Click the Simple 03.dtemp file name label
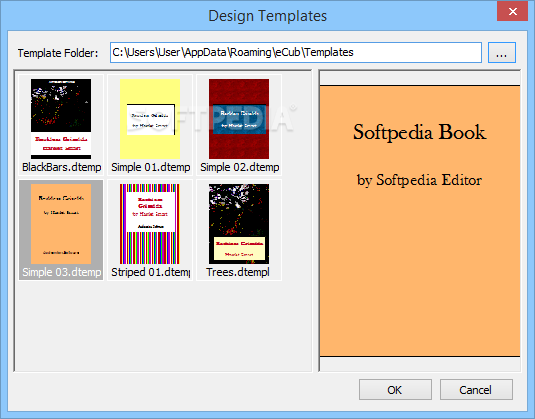Viewport: 535px width, 419px height. click(61, 272)
